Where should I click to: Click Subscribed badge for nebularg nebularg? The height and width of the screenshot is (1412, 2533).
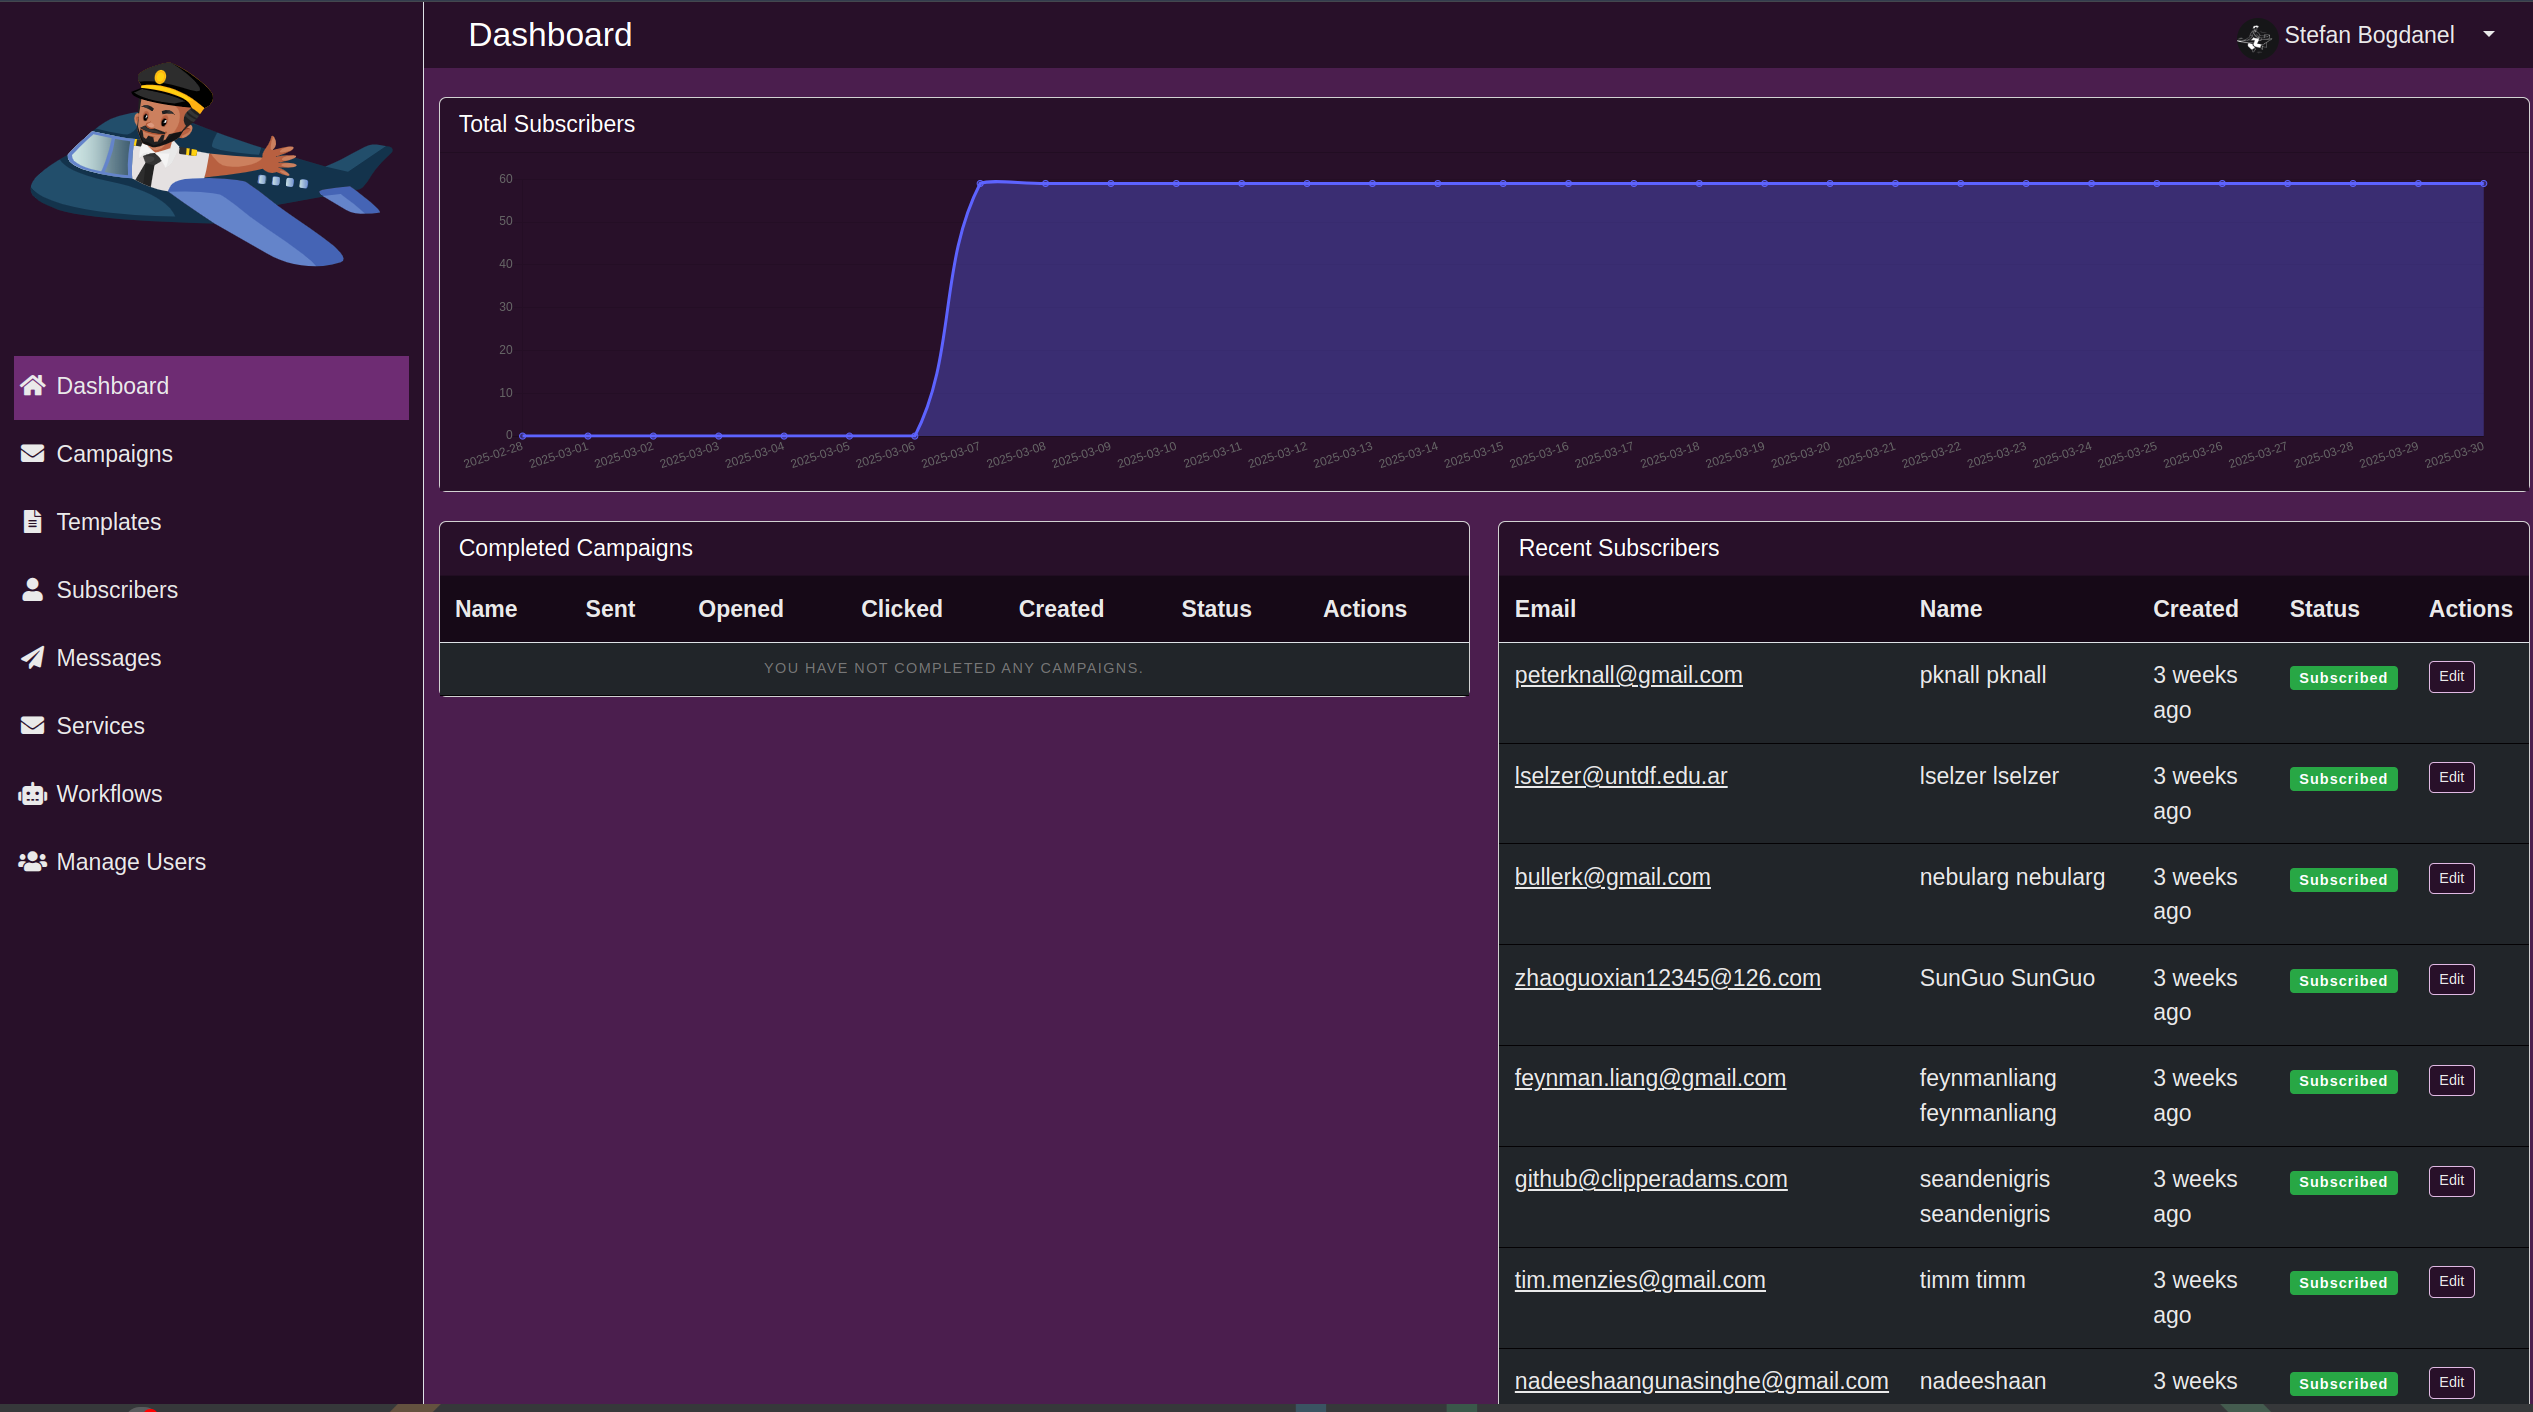point(2343,880)
